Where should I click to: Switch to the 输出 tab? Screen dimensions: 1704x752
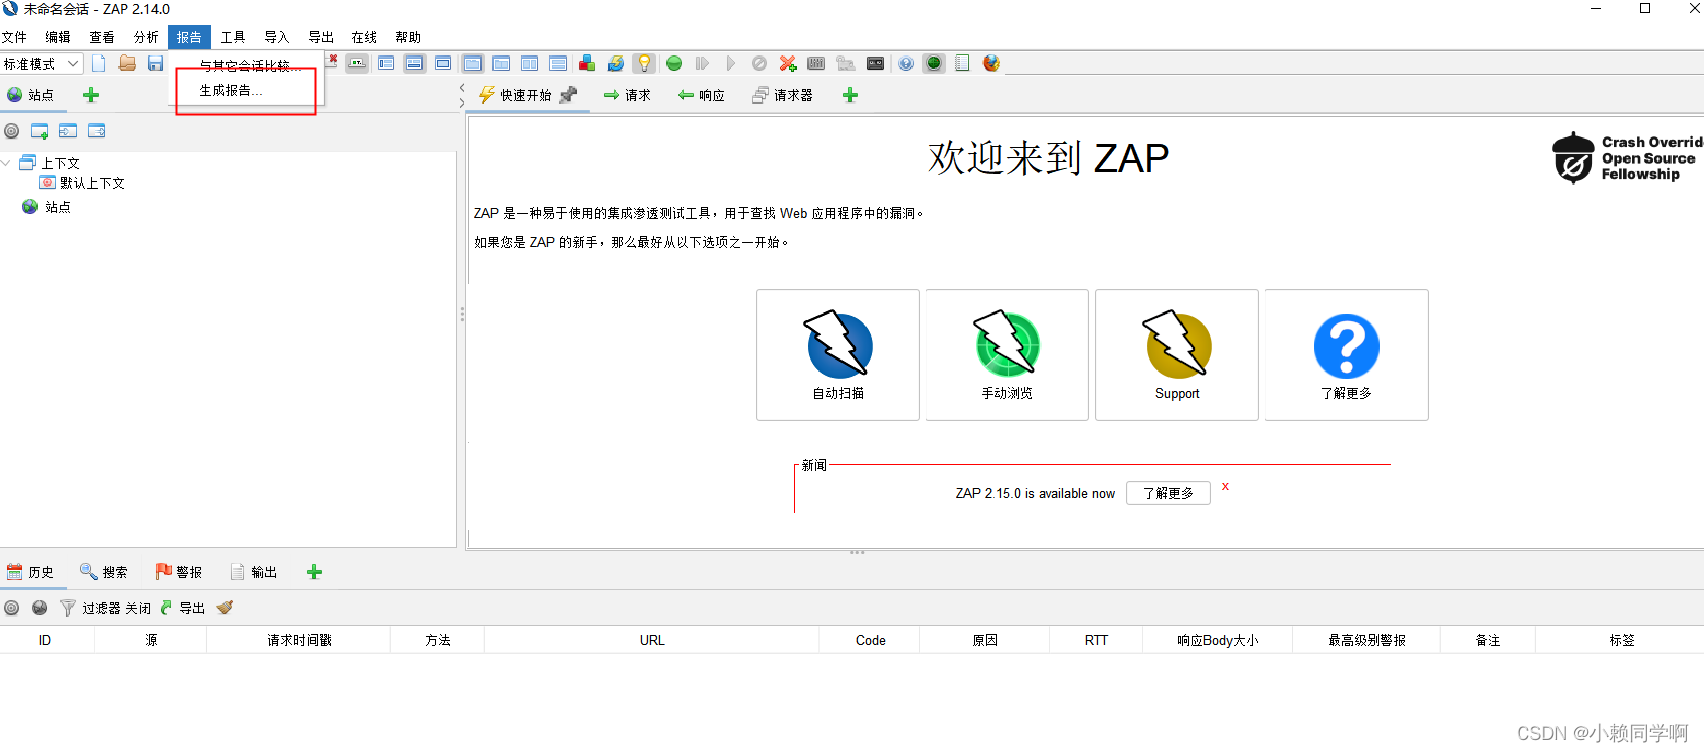point(253,572)
